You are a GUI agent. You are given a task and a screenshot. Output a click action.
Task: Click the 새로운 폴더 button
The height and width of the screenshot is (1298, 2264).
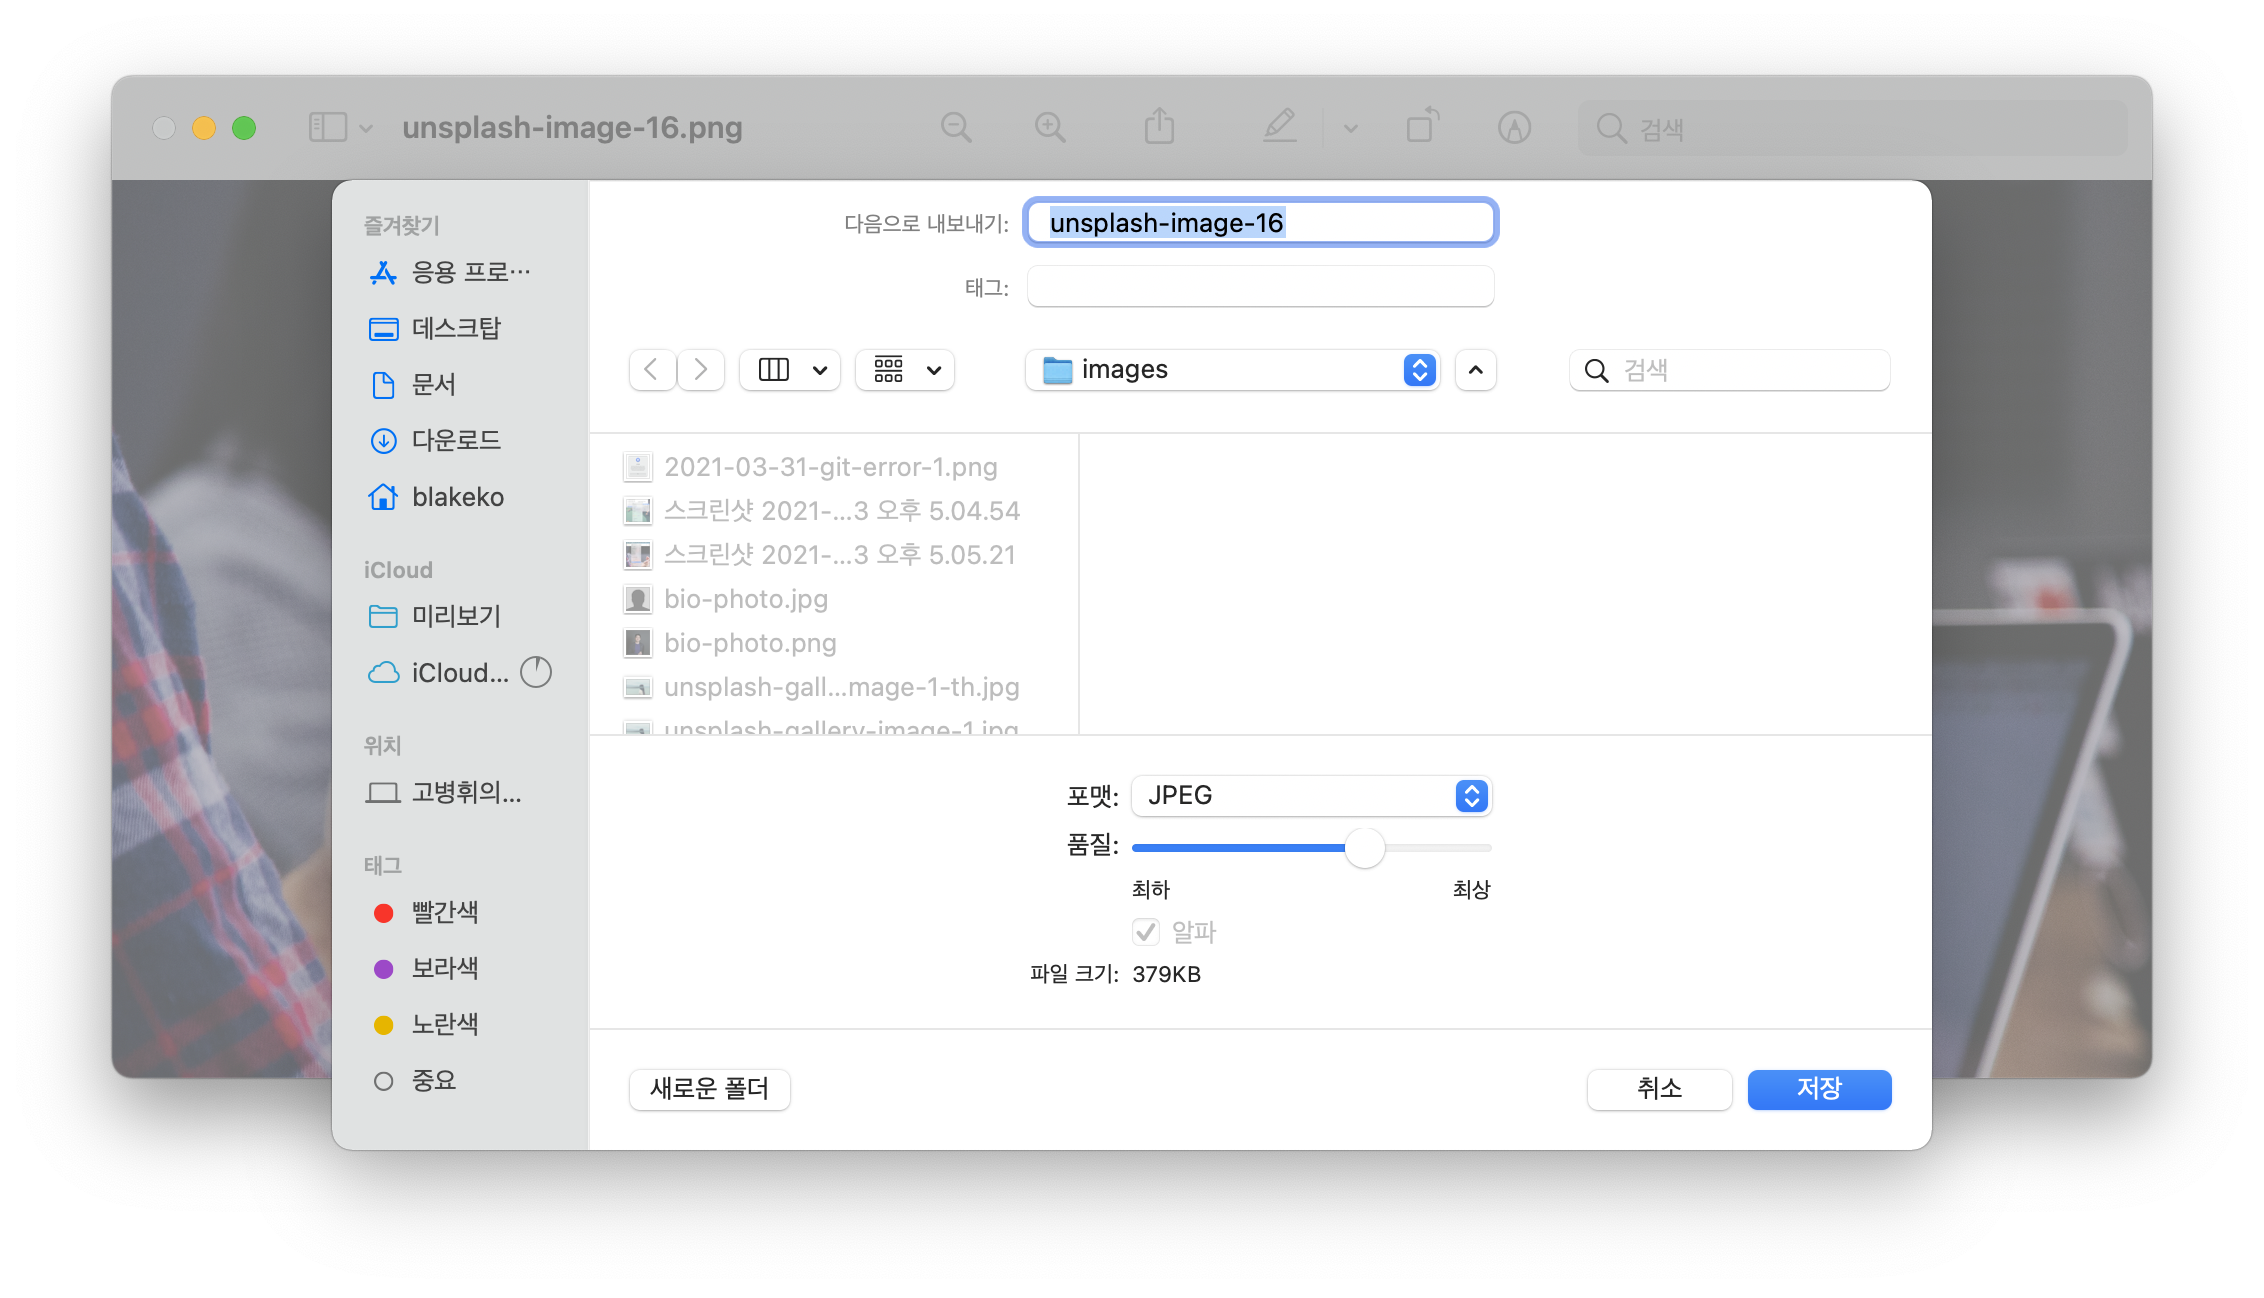[x=709, y=1089]
